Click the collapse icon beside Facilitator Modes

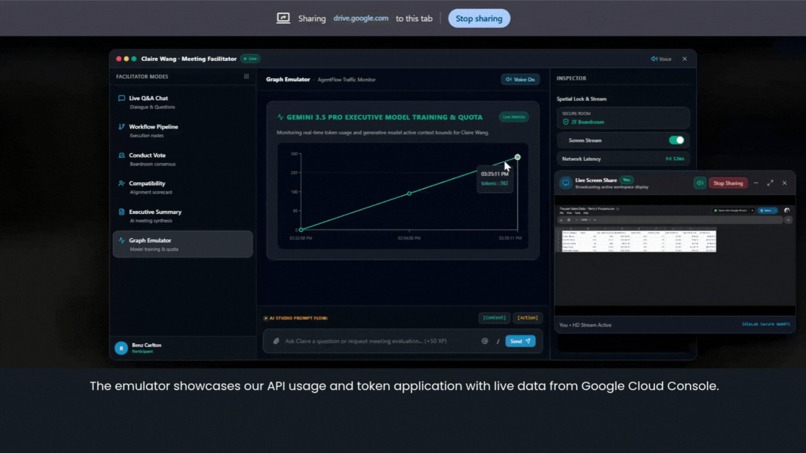pos(246,77)
